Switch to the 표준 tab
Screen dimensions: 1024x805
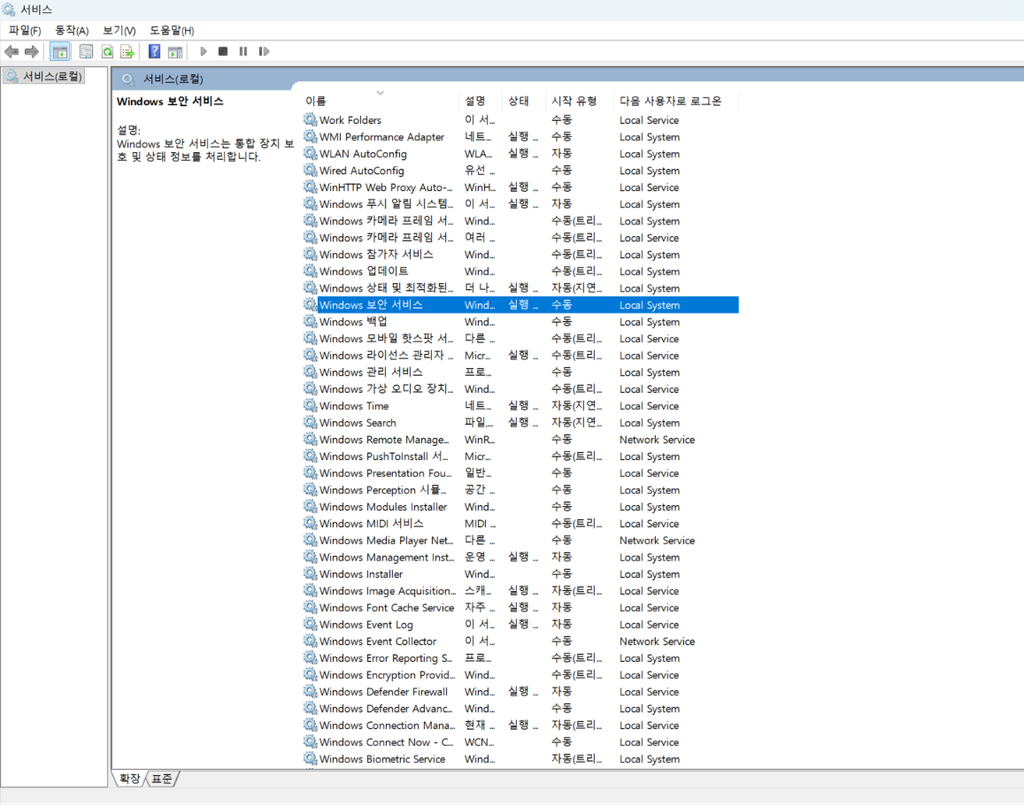pos(162,778)
